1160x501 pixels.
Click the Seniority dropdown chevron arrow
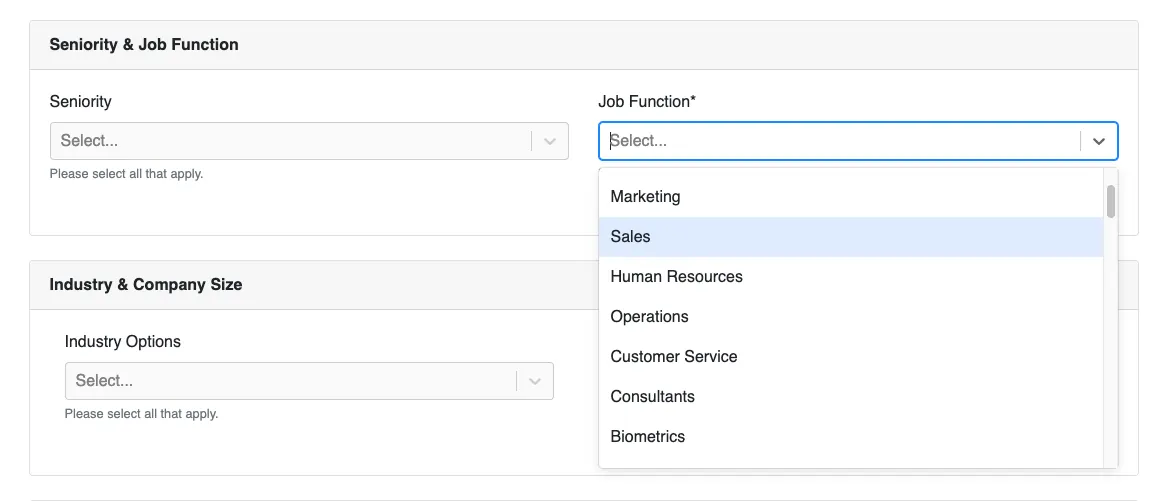point(550,141)
